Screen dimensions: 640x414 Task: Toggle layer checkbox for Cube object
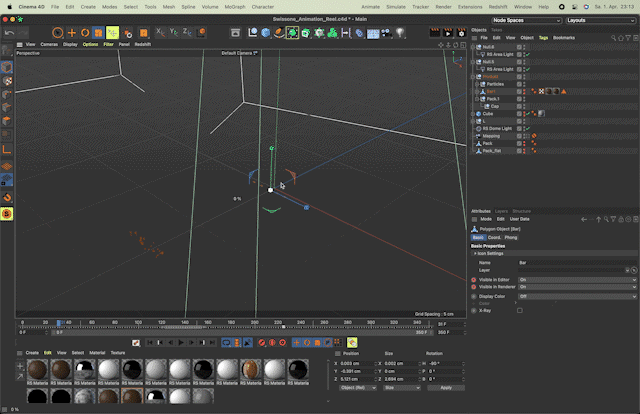pos(519,114)
